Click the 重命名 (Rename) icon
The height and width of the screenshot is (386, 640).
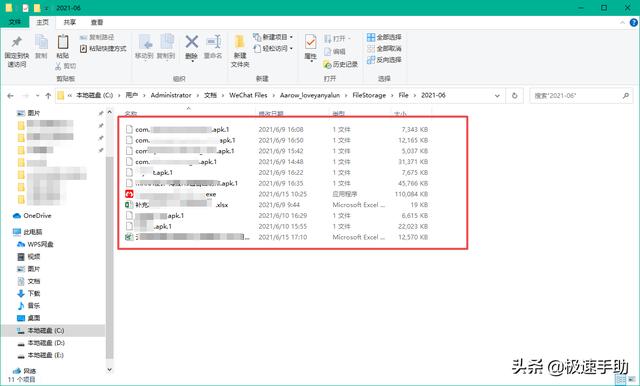click(x=213, y=42)
